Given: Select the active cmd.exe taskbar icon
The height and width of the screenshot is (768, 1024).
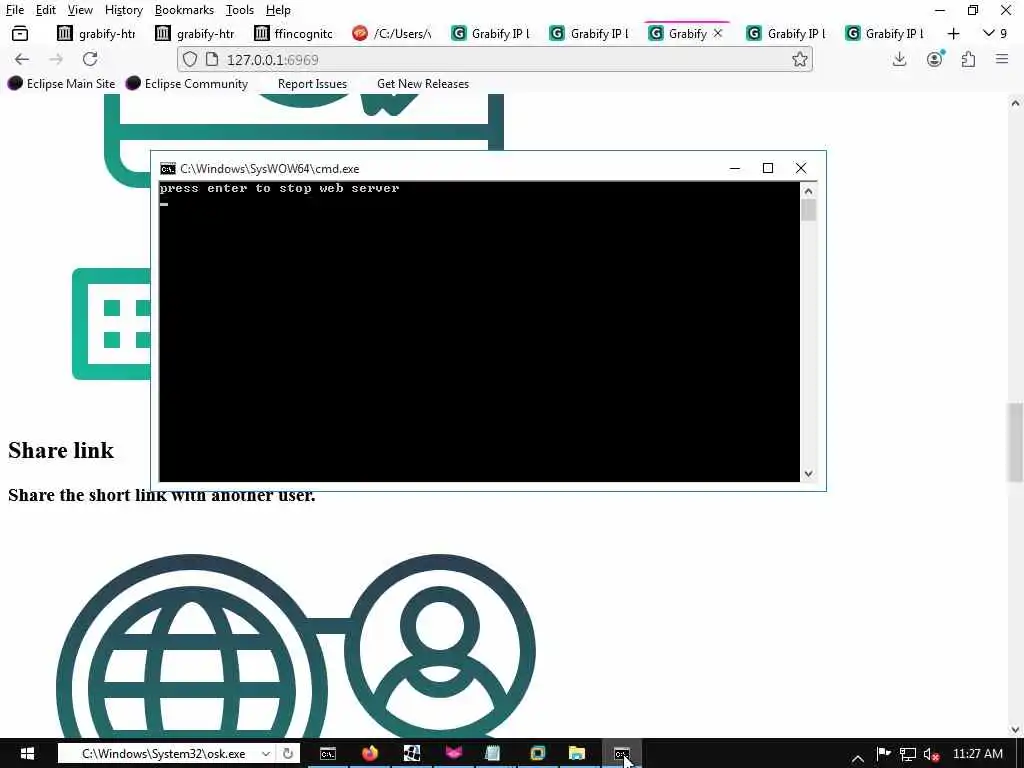Looking at the screenshot, I should pyautogui.click(x=621, y=753).
